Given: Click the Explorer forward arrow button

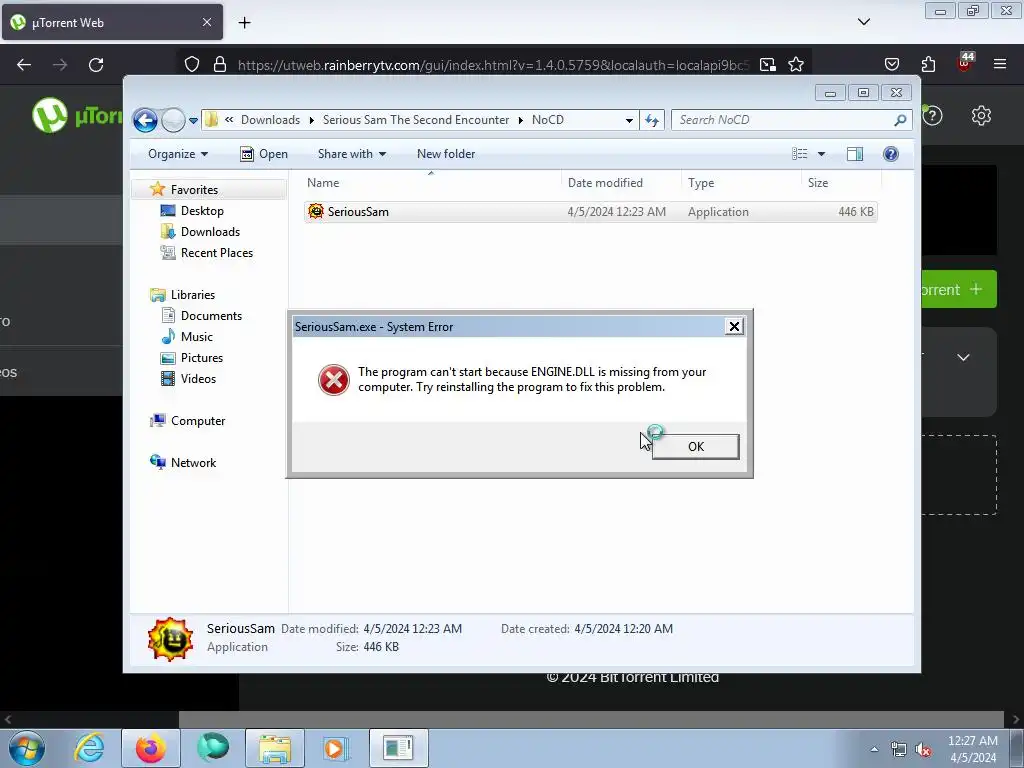Looking at the screenshot, I should click(173, 120).
